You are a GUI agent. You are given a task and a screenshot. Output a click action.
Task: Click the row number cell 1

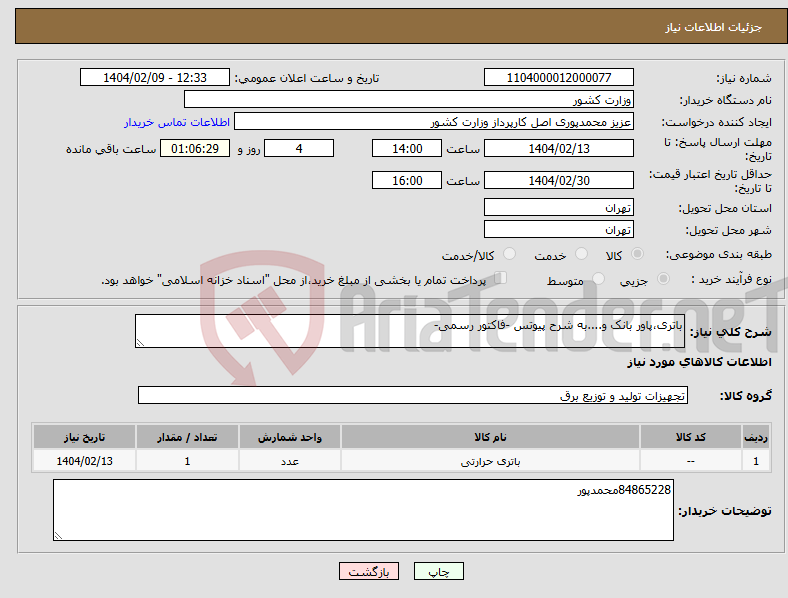tap(756, 461)
